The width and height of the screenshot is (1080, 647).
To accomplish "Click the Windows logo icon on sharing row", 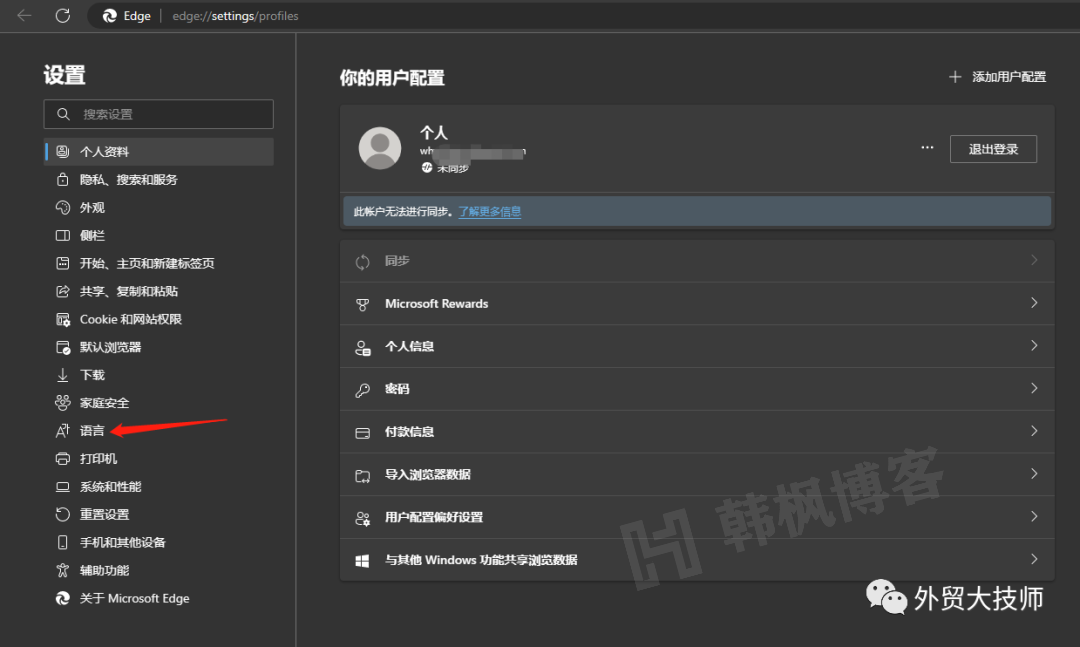I will point(362,560).
